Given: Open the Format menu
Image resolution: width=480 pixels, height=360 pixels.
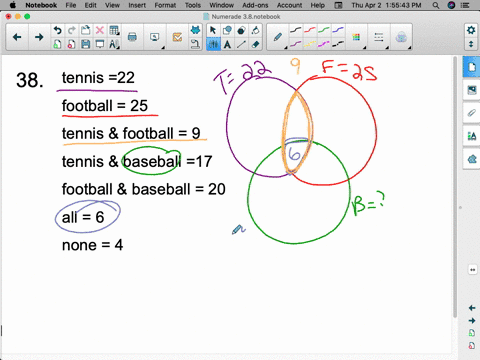Looking at the screenshot, I should pyautogui.click(x=165, y=5).
